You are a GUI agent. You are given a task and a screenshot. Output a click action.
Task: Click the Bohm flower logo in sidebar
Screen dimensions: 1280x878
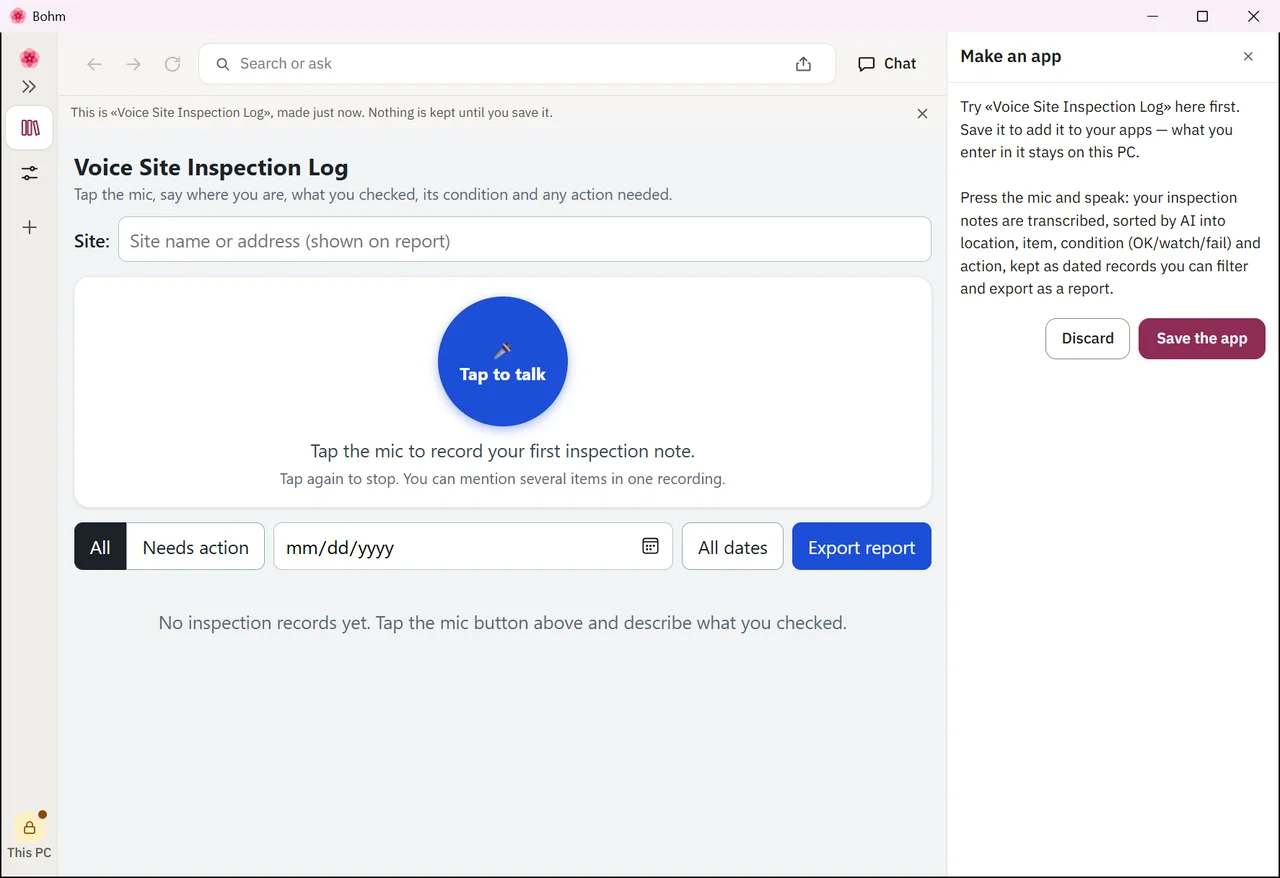[x=29, y=58]
